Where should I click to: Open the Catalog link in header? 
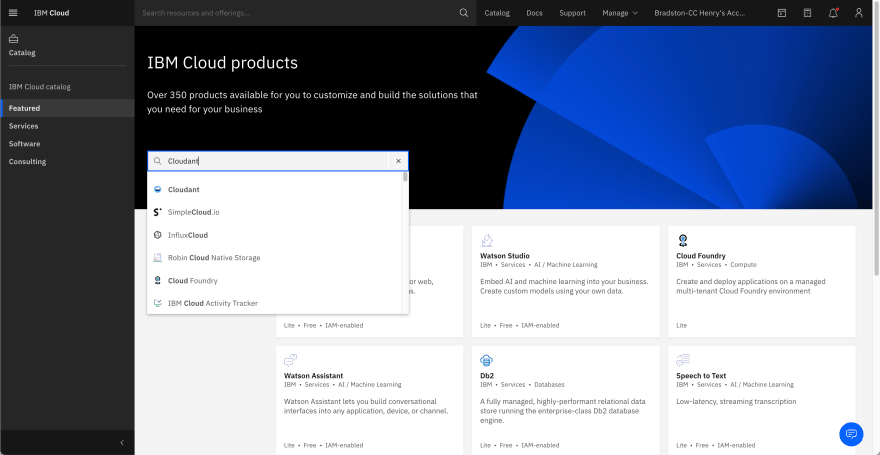[497, 13]
